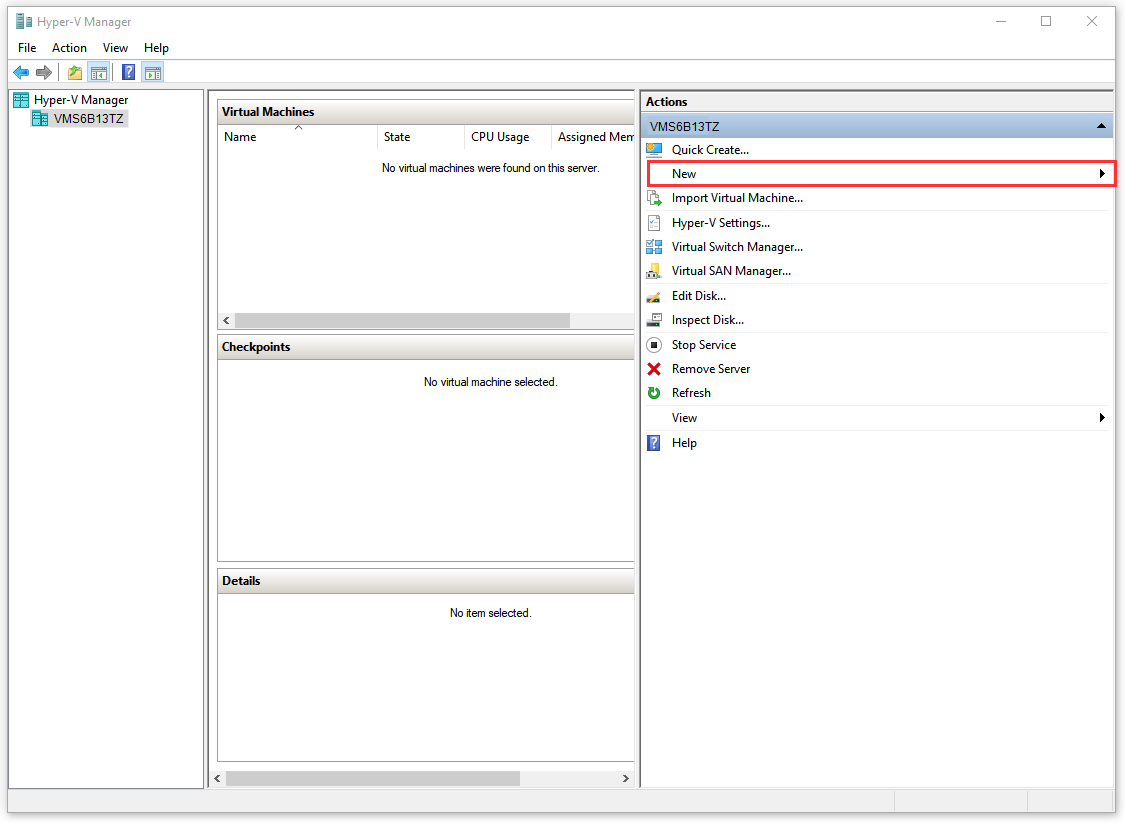Click Help action text in Actions pane
This screenshot has height=823, width=1125.
(684, 443)
